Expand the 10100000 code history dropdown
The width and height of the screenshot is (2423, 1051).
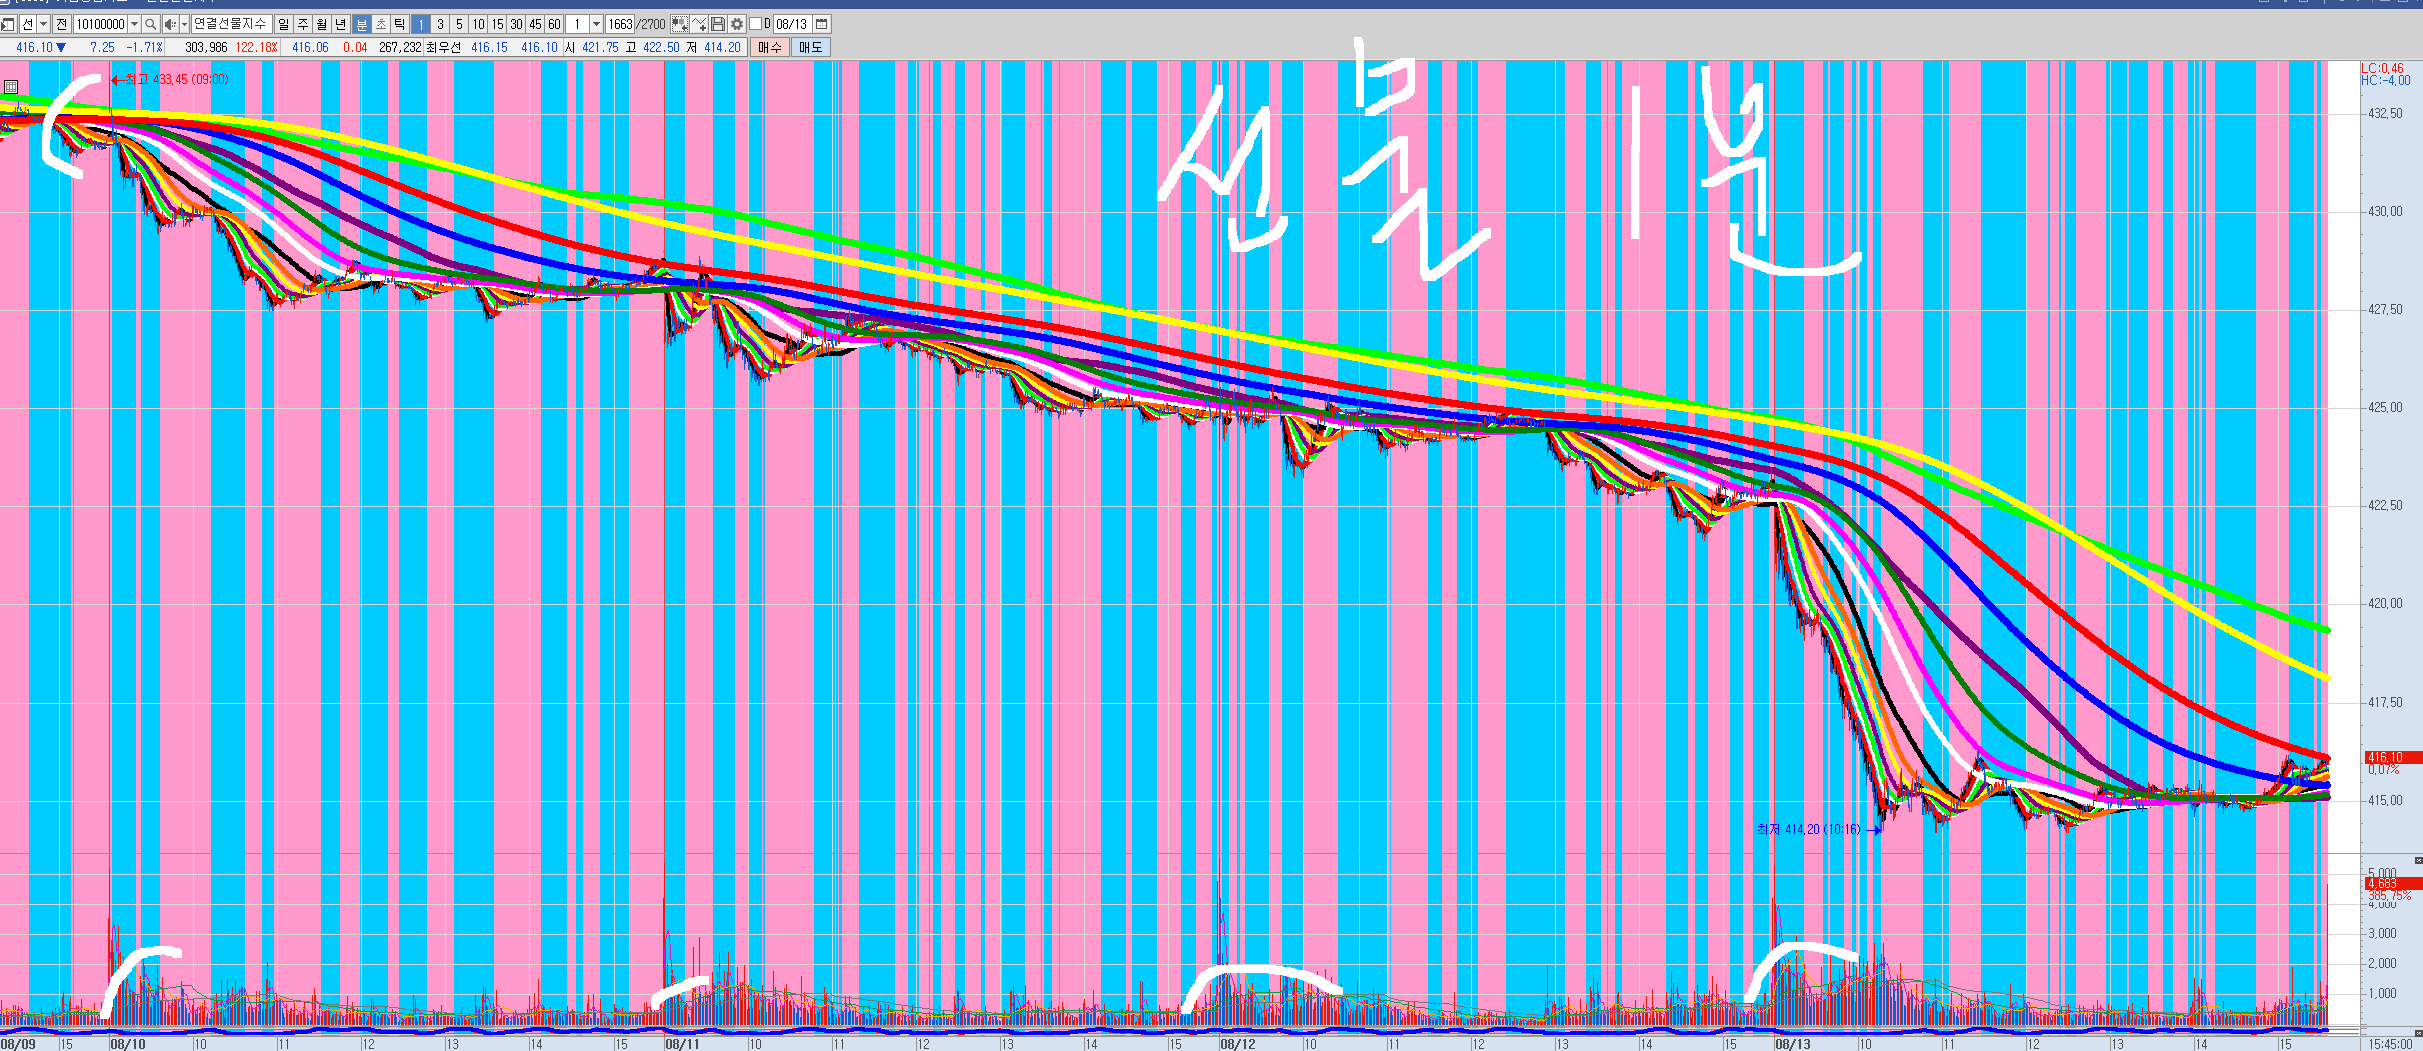click(x=134, y=24)
